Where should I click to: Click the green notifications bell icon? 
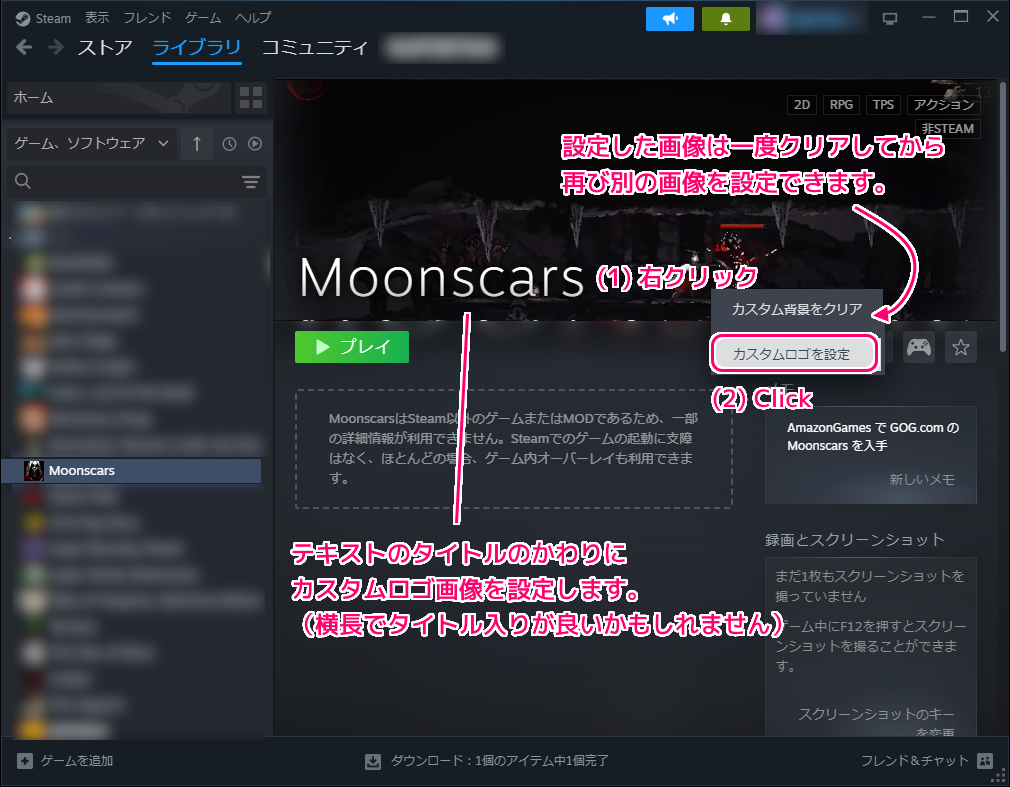pyautogui.click(x=726, y=19)
